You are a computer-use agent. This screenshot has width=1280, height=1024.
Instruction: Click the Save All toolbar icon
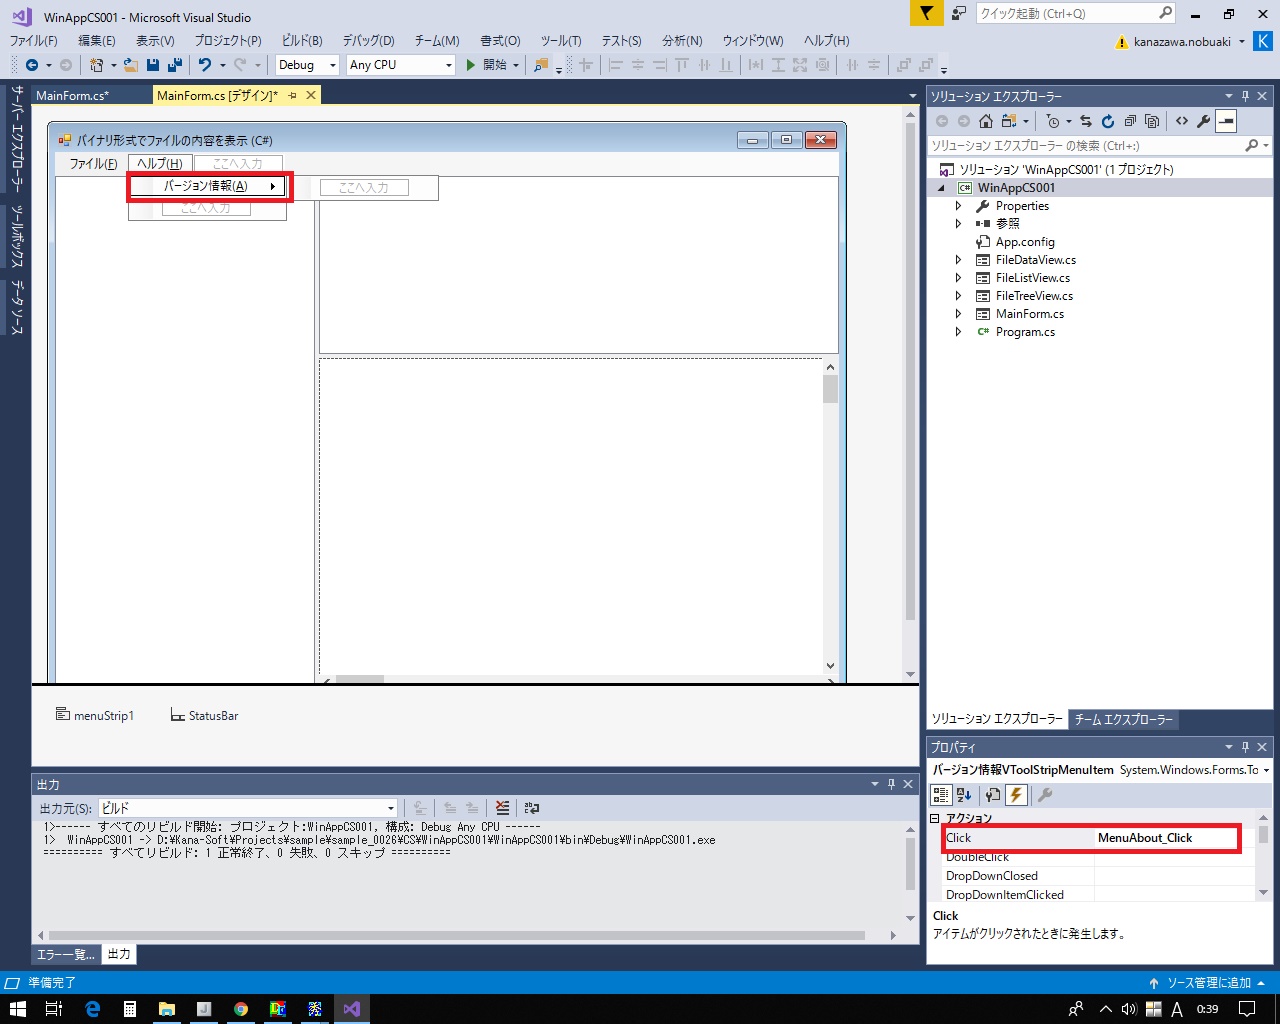(175, 65)
